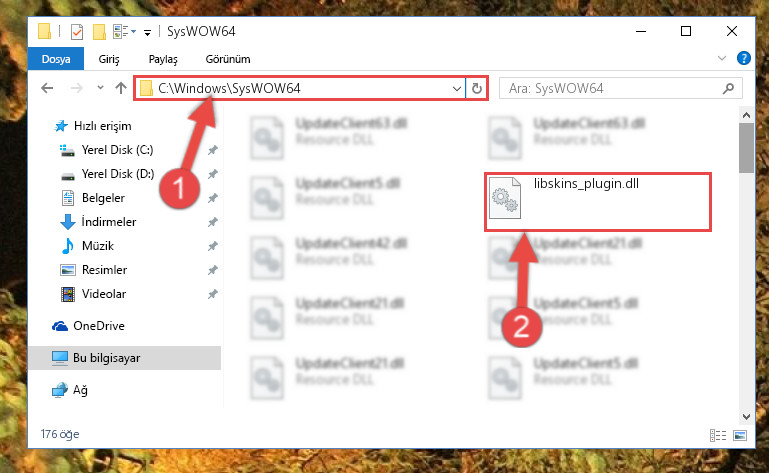Unpin Videolar using its pin icon

click(212, 294)
